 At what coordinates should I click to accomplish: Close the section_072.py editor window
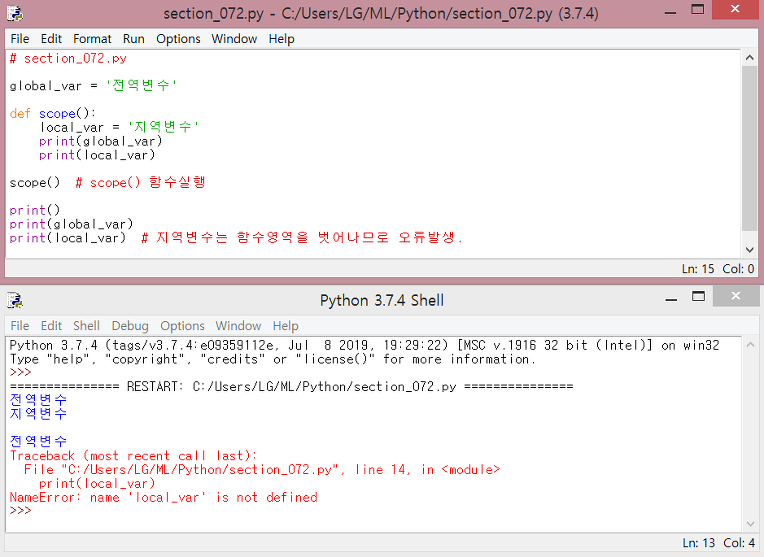tap(735, 9)
